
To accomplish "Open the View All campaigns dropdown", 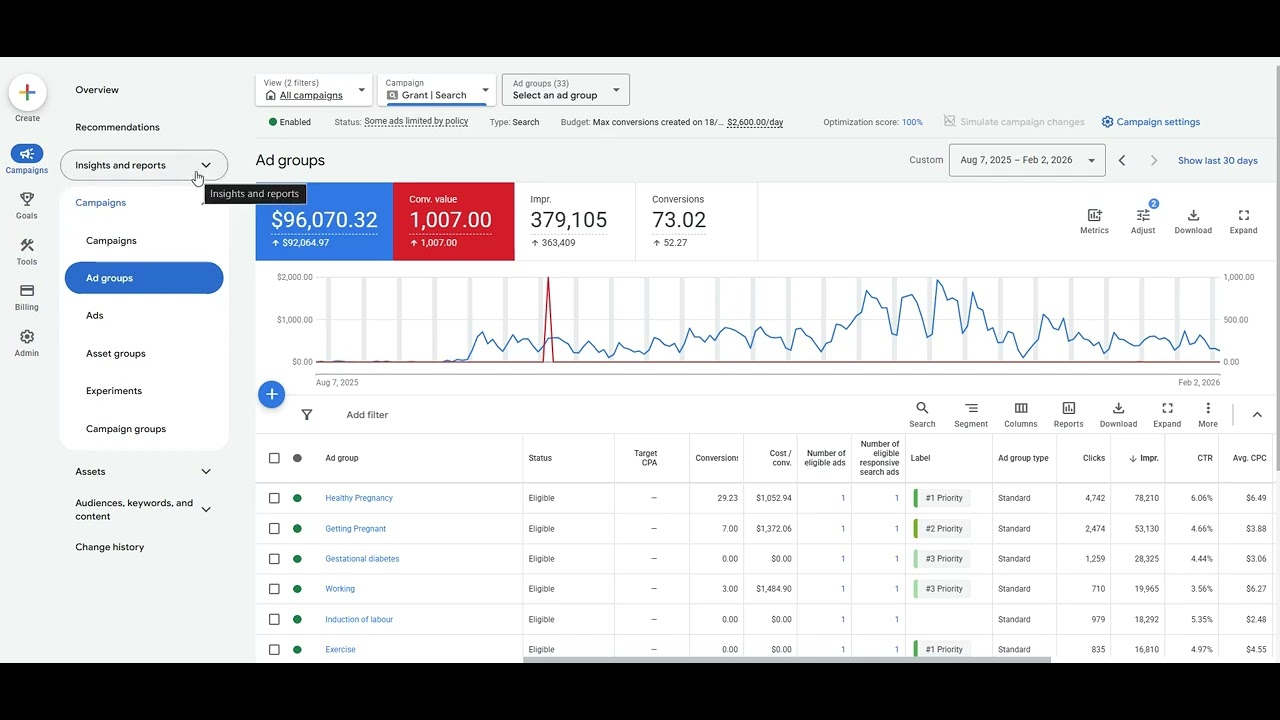I will tap(314, 89).
